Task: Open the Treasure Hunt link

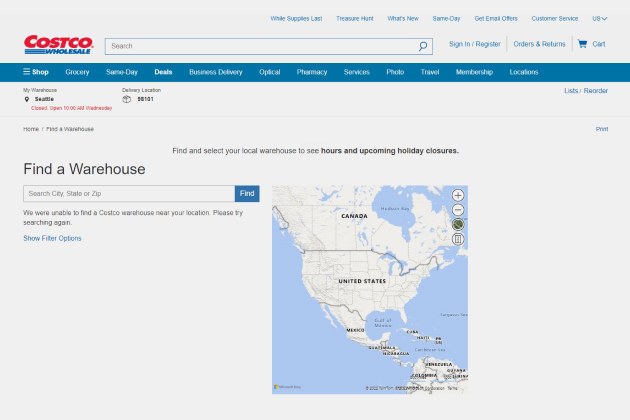Action: (355, 18)
